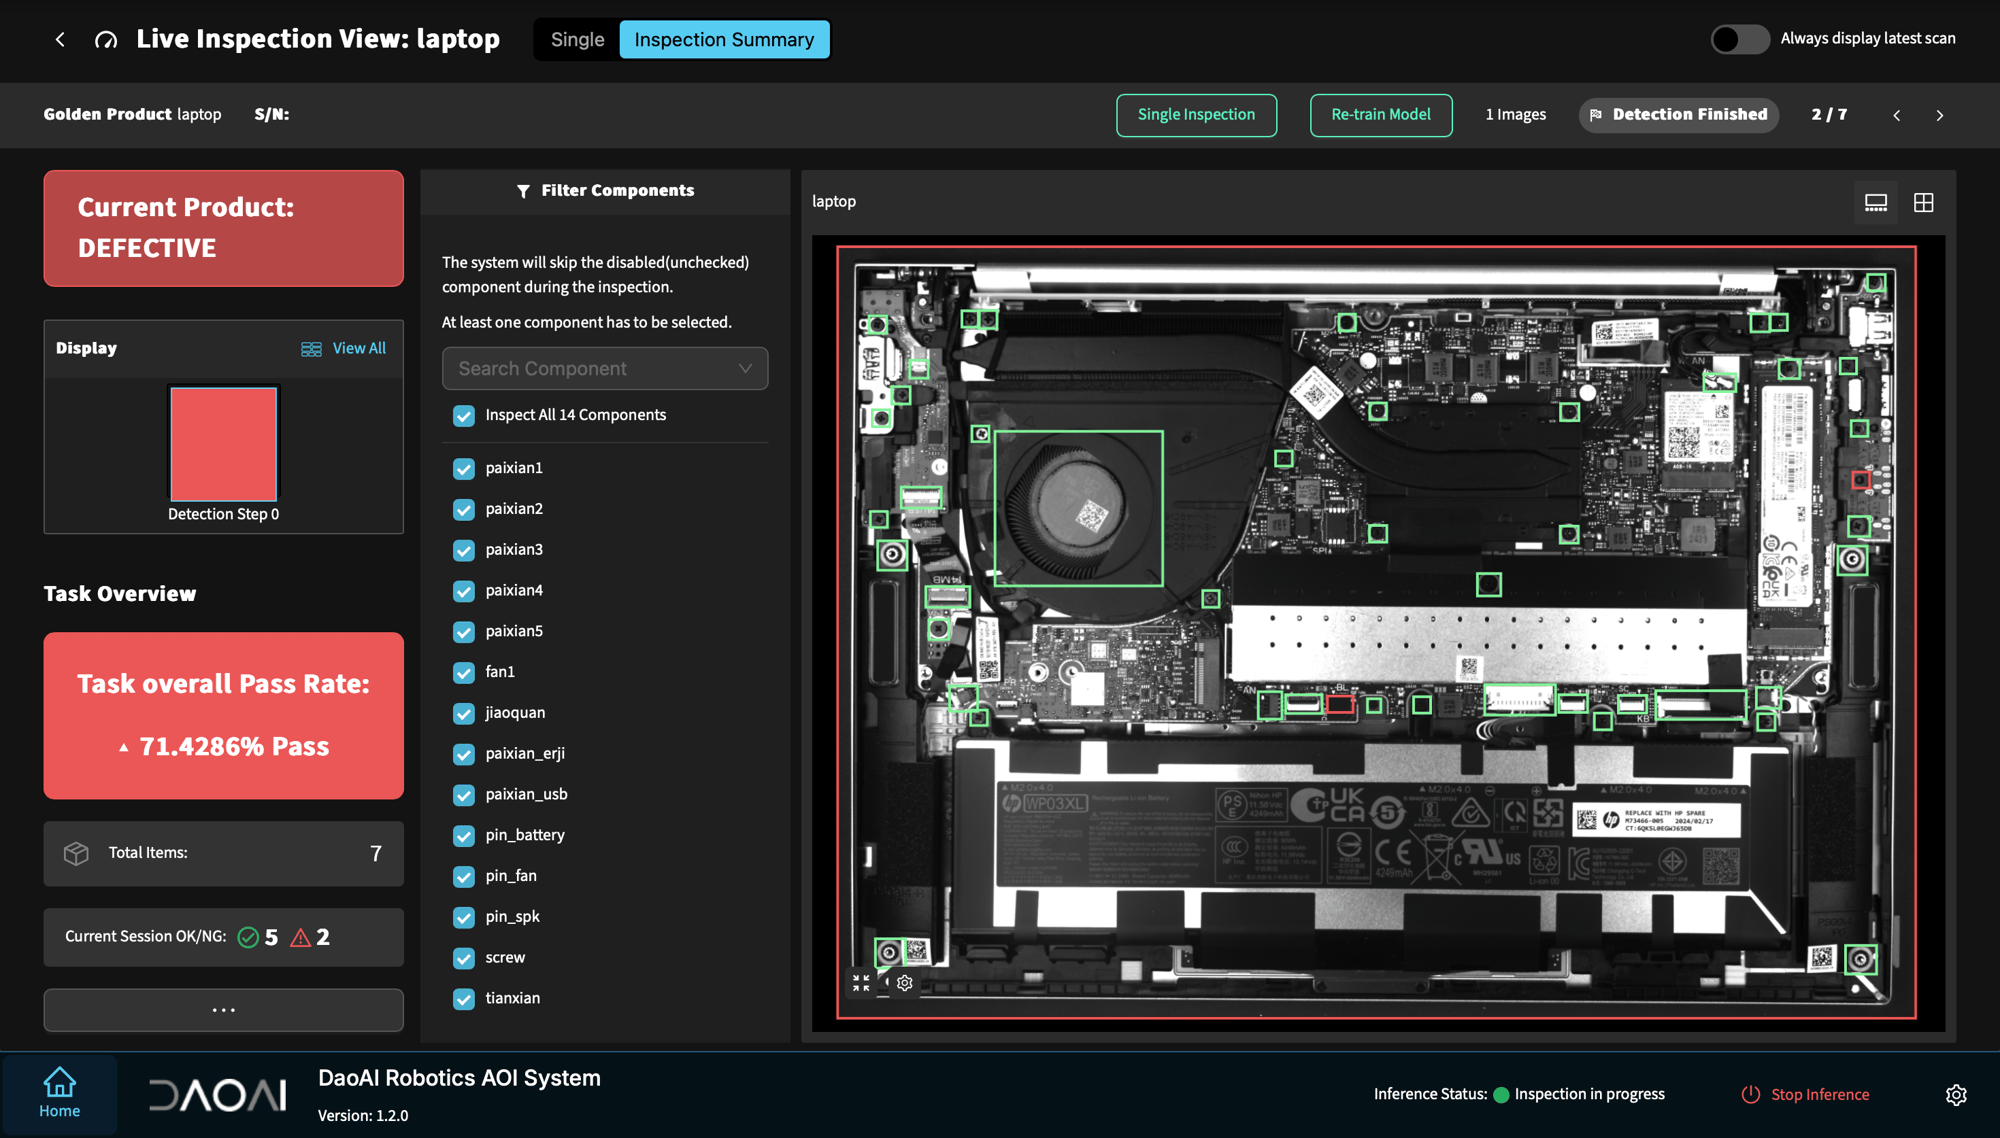Switch to the Single tab
This screenshot has width=2000, height=1138.
576,39
